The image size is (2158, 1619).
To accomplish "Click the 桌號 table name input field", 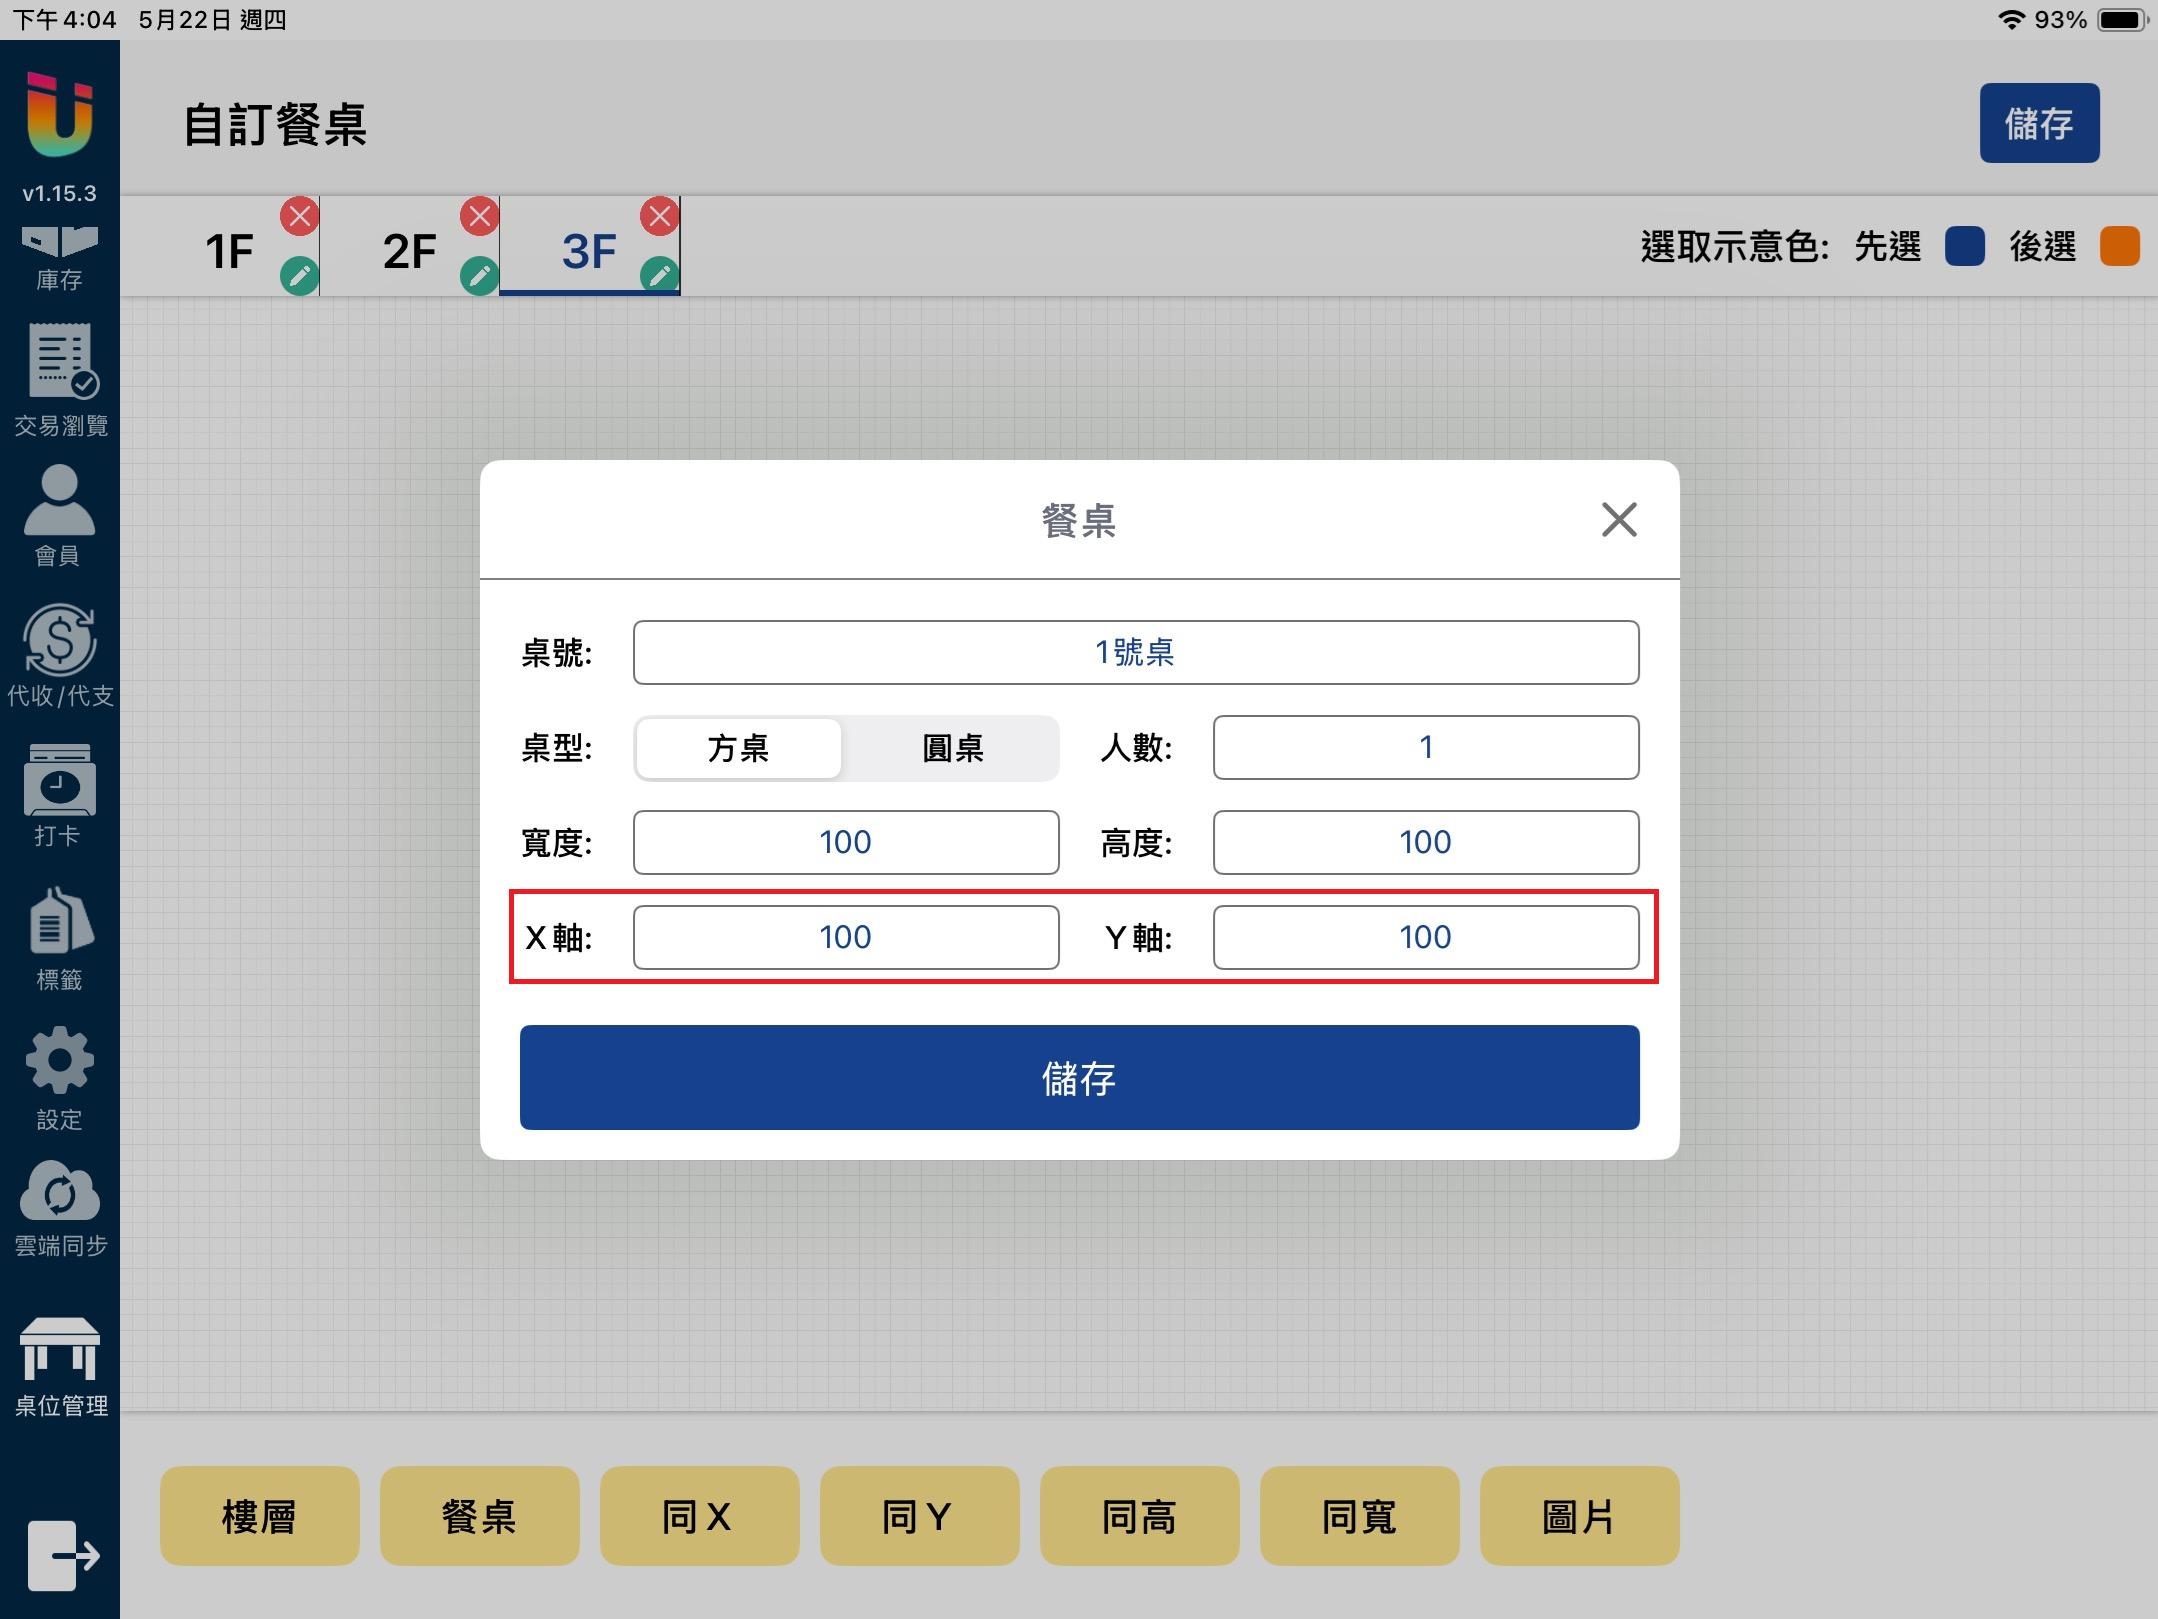I will tap(1135, 652).
